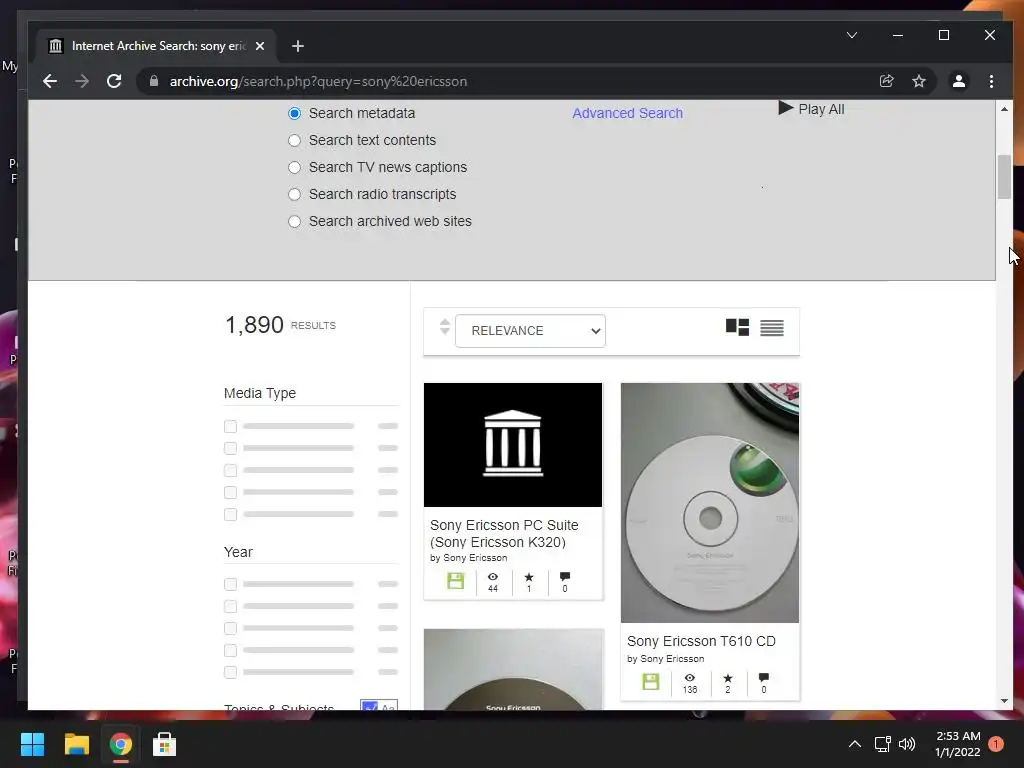Image resolution: width=1024 pixels, height=768 pixels.
Task: Select the Search text contents option
Action: [x=295, y=140]
